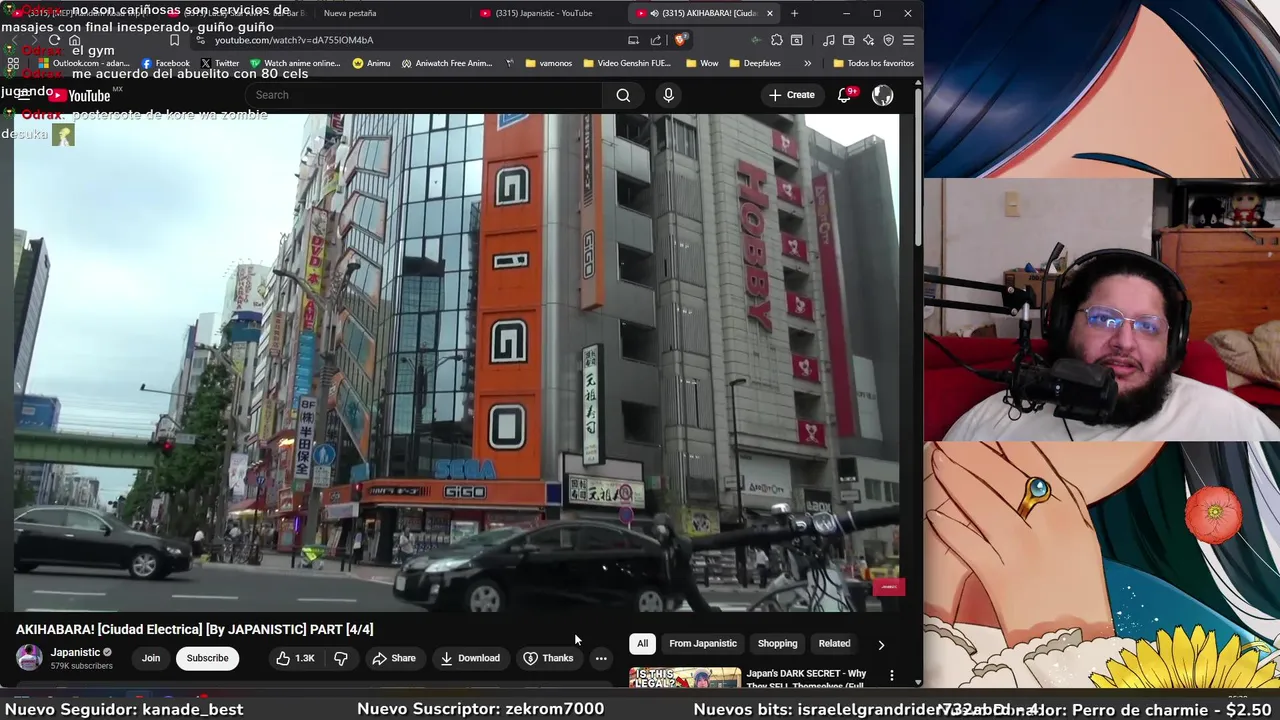
Task: Show more bookmarks chevron
Action: (807, 63)
